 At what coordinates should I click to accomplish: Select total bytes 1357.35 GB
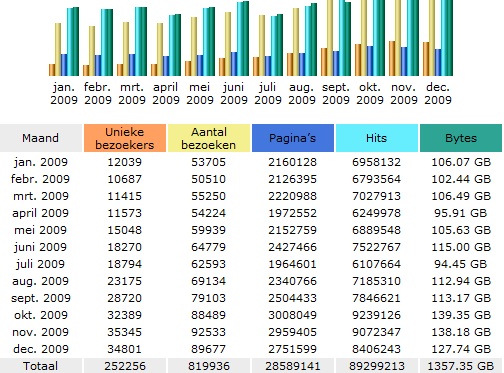[461, 366]
